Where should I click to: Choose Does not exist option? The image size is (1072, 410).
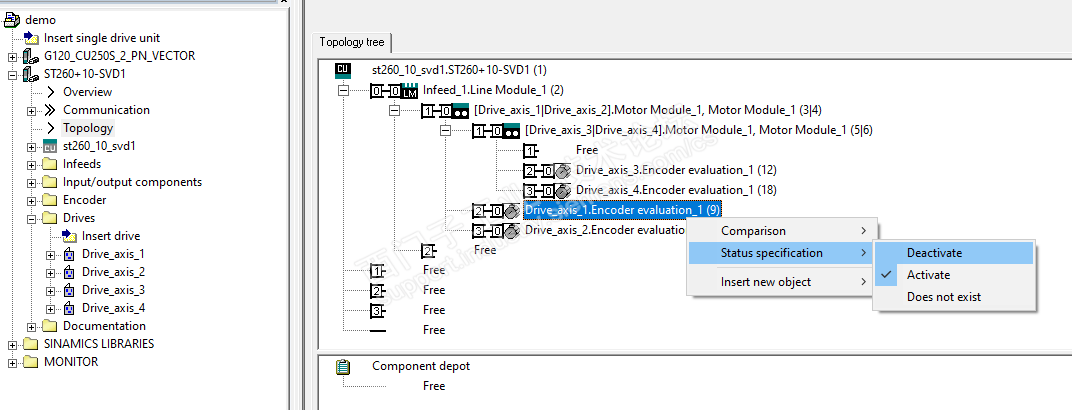pyautogui.click(x=955, y=297)
